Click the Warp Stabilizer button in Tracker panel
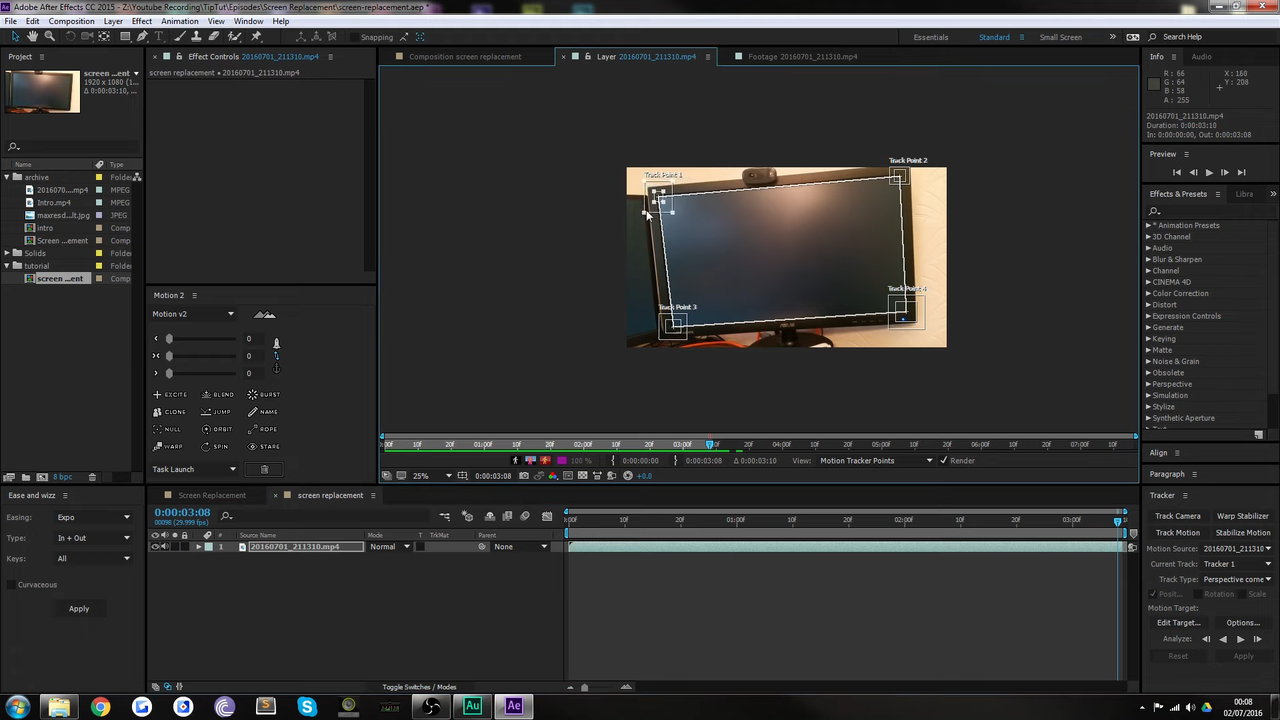The width and height of the screenshot is (1280, 720). coord(1242,516)
